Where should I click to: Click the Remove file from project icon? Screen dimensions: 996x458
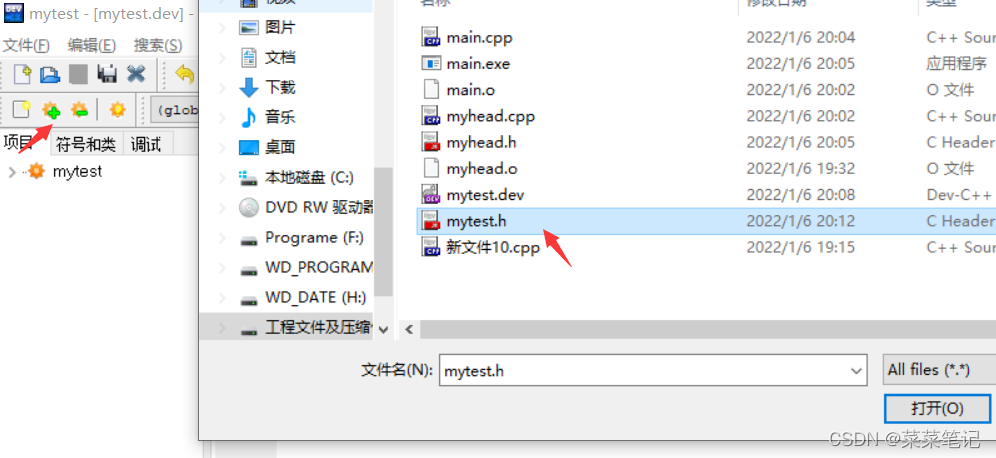(79, 110)
